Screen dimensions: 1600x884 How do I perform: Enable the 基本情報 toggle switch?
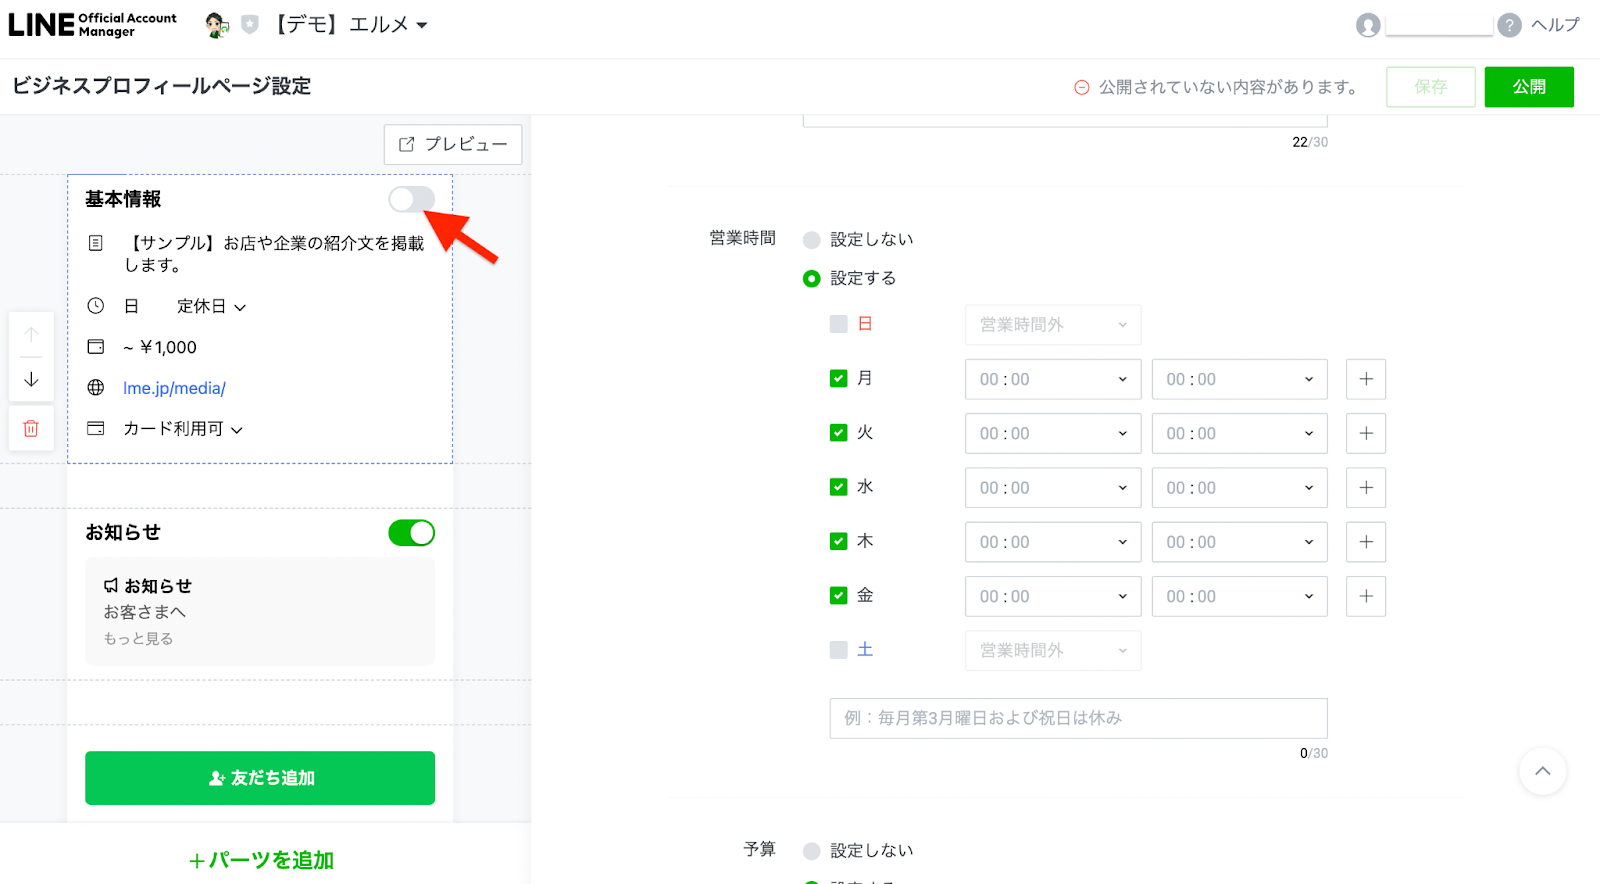coord(411,199)
